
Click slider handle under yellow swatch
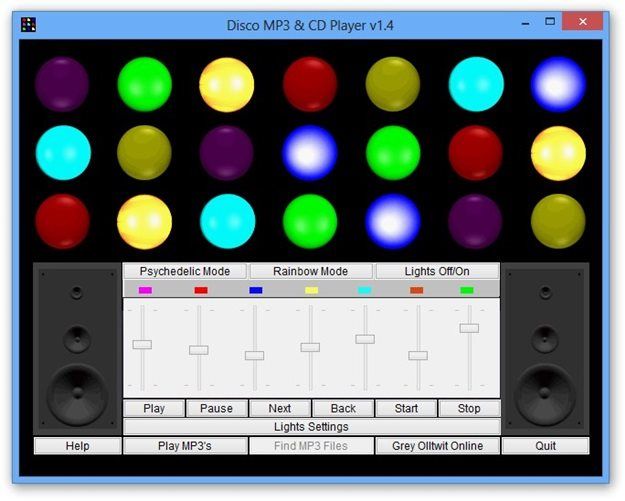[x=311, y=347]
